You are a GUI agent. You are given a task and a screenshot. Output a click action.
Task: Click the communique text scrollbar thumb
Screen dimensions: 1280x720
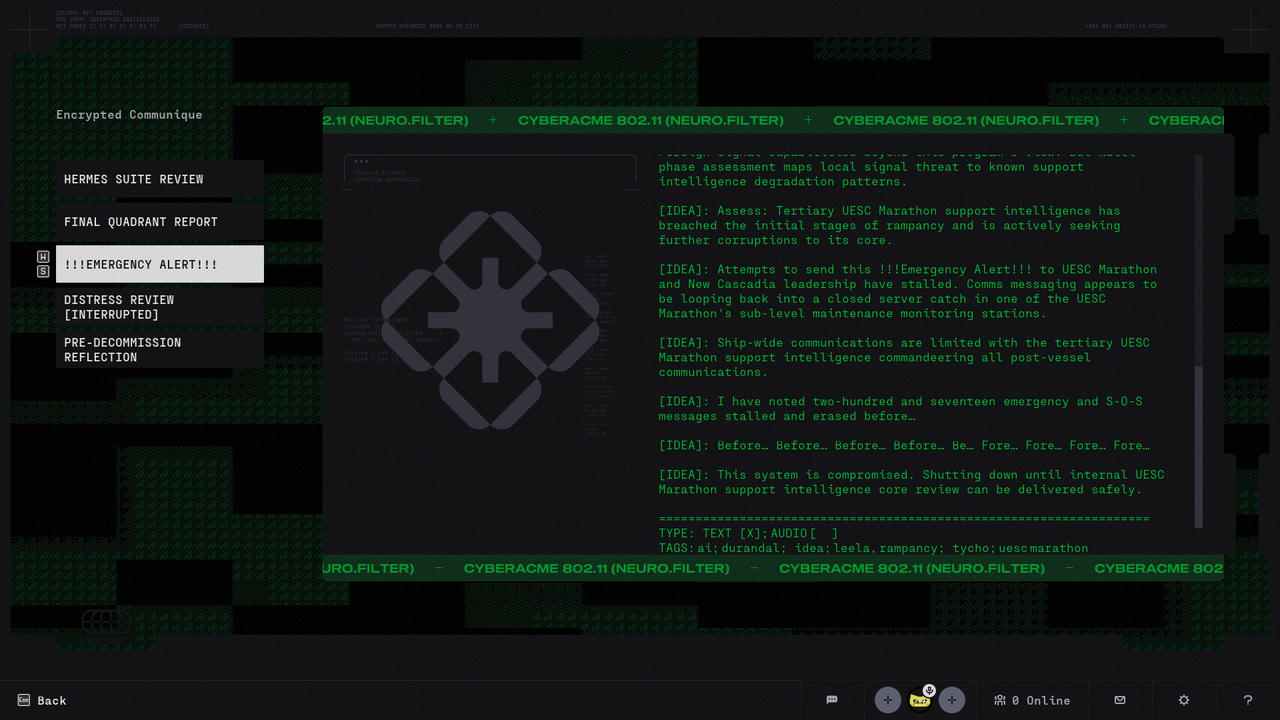tap(1199, 445)
